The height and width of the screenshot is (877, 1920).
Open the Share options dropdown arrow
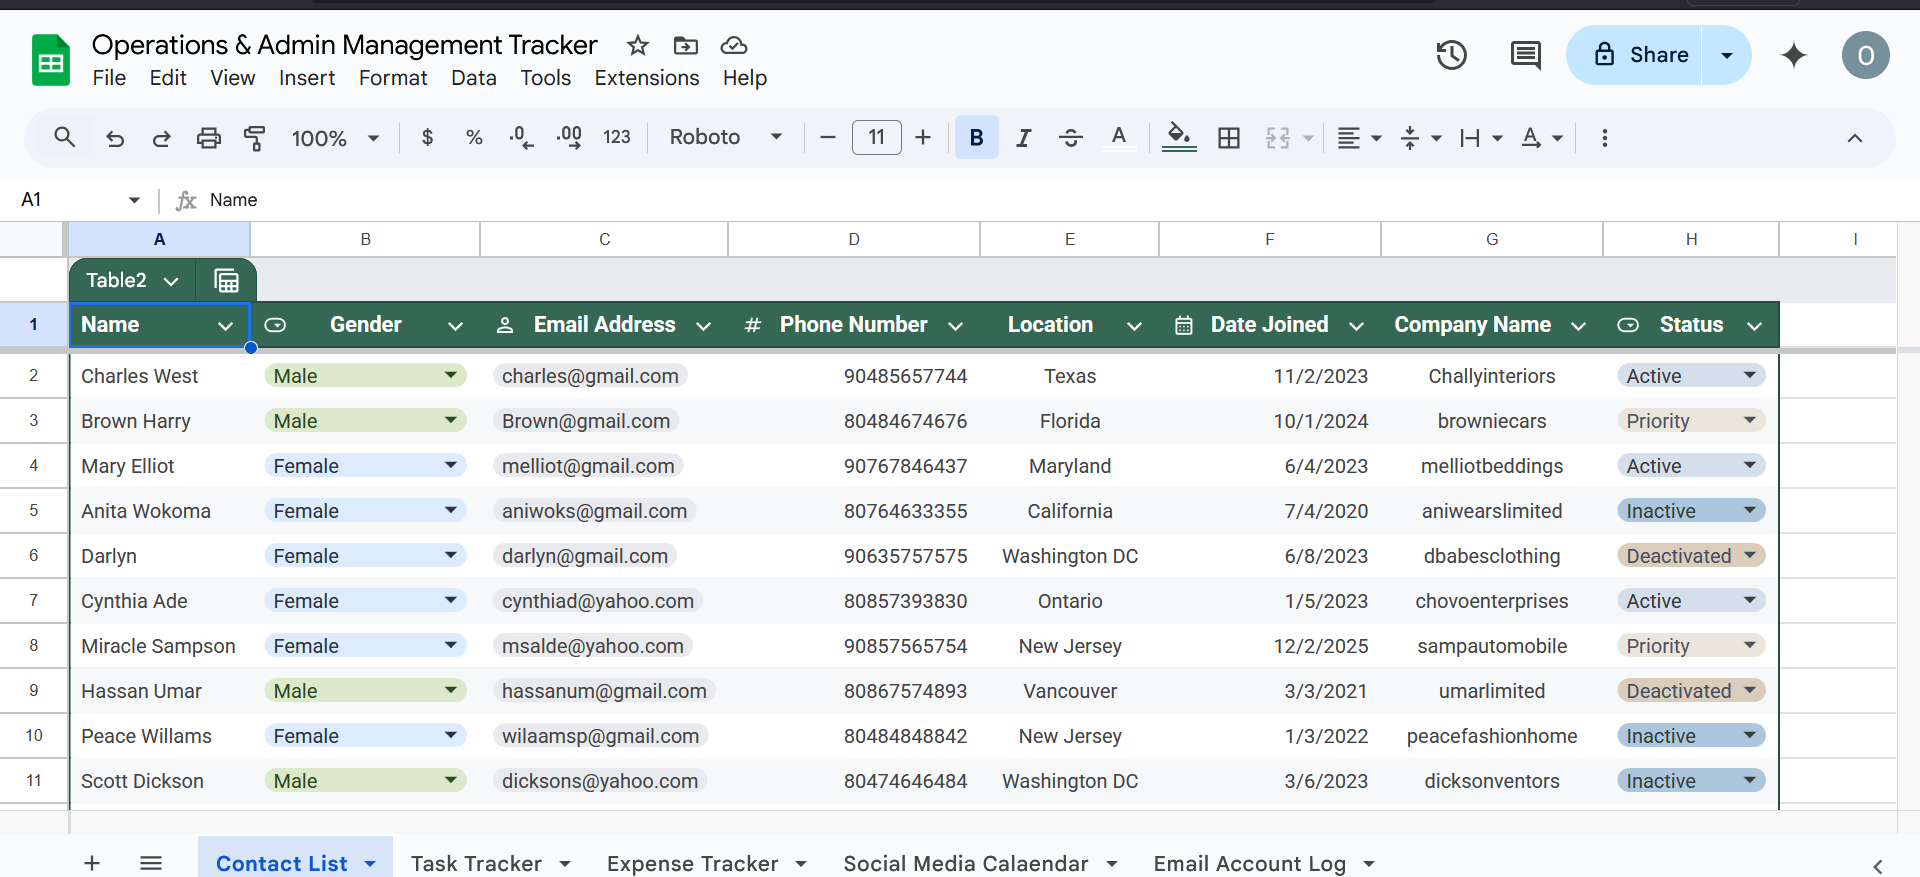point(1727,55)
